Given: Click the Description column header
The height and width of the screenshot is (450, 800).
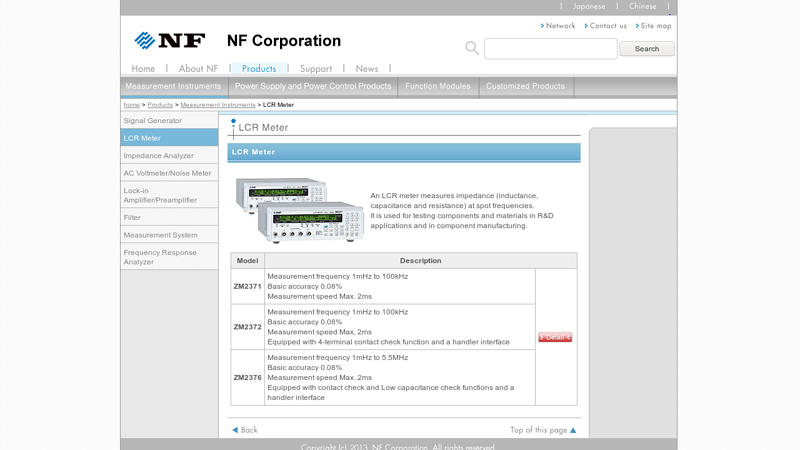Looking at the screenshot, I should pyautogui.click(x=421, y=261).
